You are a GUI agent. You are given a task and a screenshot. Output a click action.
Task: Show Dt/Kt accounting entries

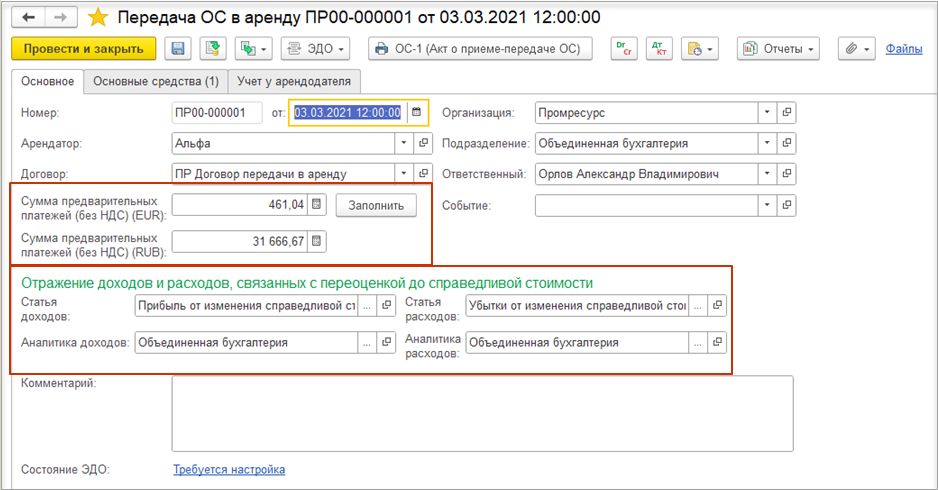[659, 49]
